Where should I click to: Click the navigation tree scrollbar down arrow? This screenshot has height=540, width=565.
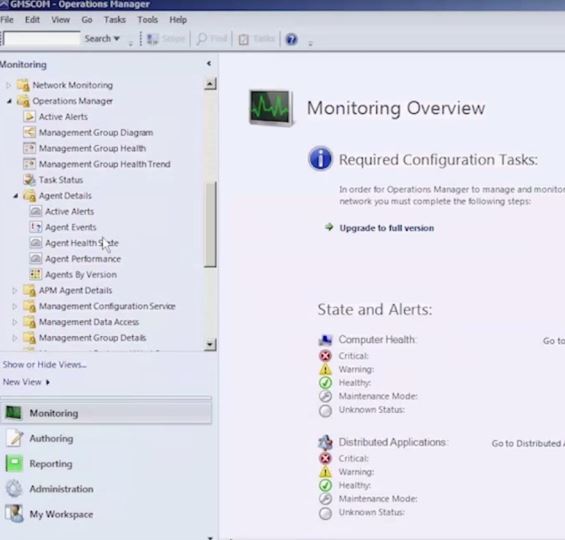(210, 344)
